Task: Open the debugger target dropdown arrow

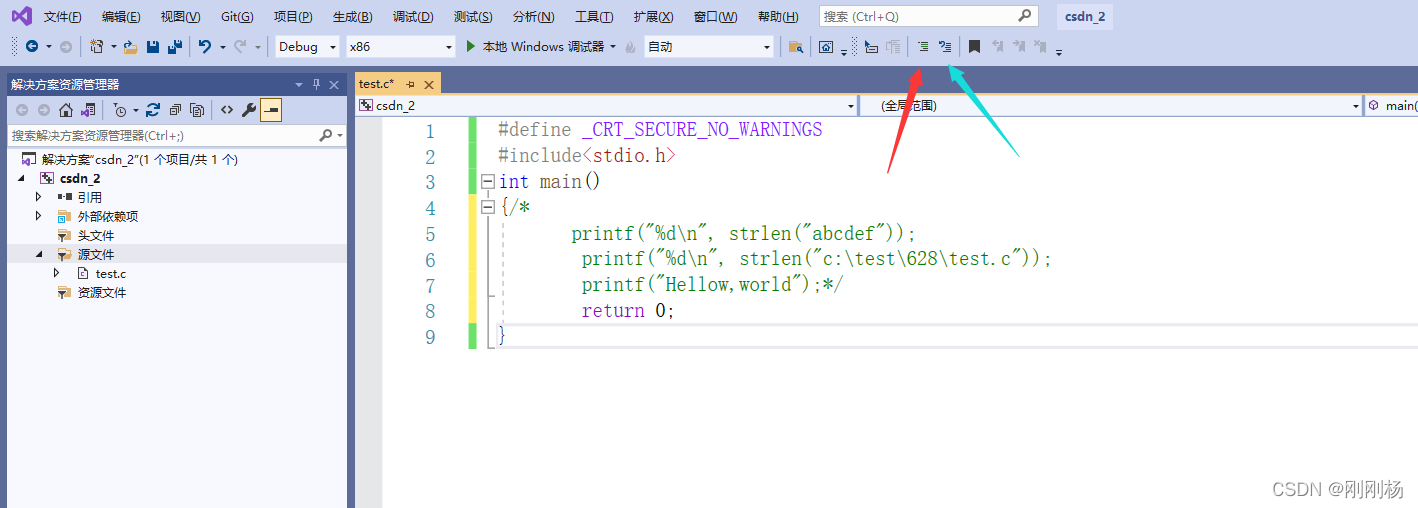Action: point(613,46)
